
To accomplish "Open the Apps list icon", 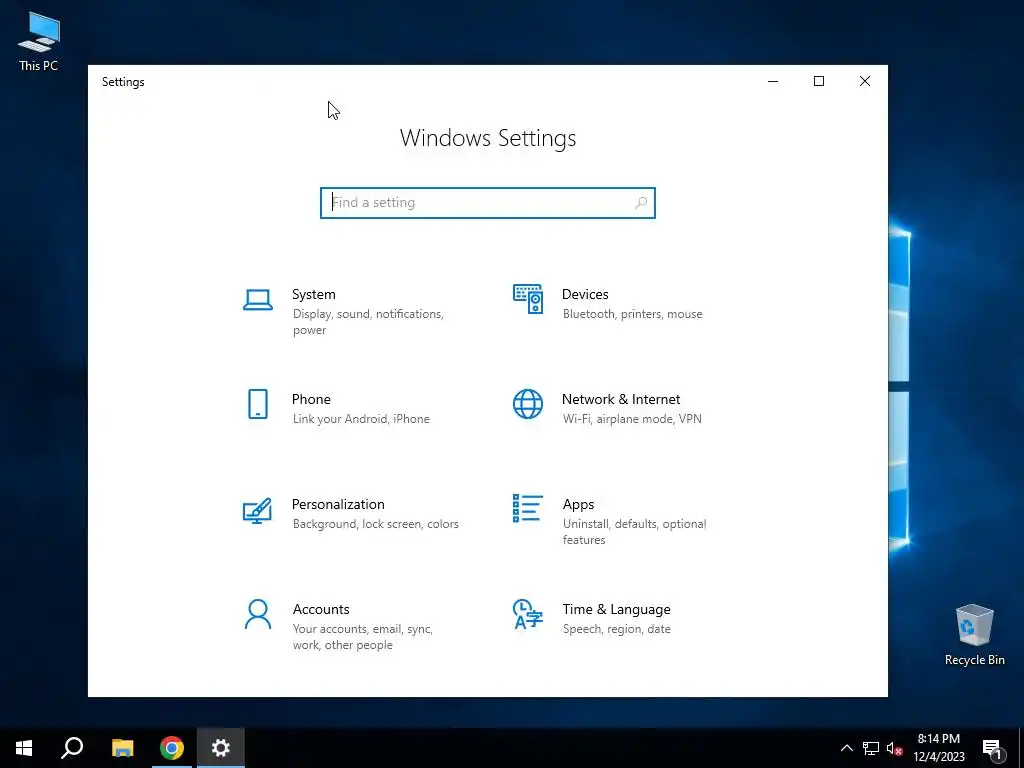I will coord(528,508).
